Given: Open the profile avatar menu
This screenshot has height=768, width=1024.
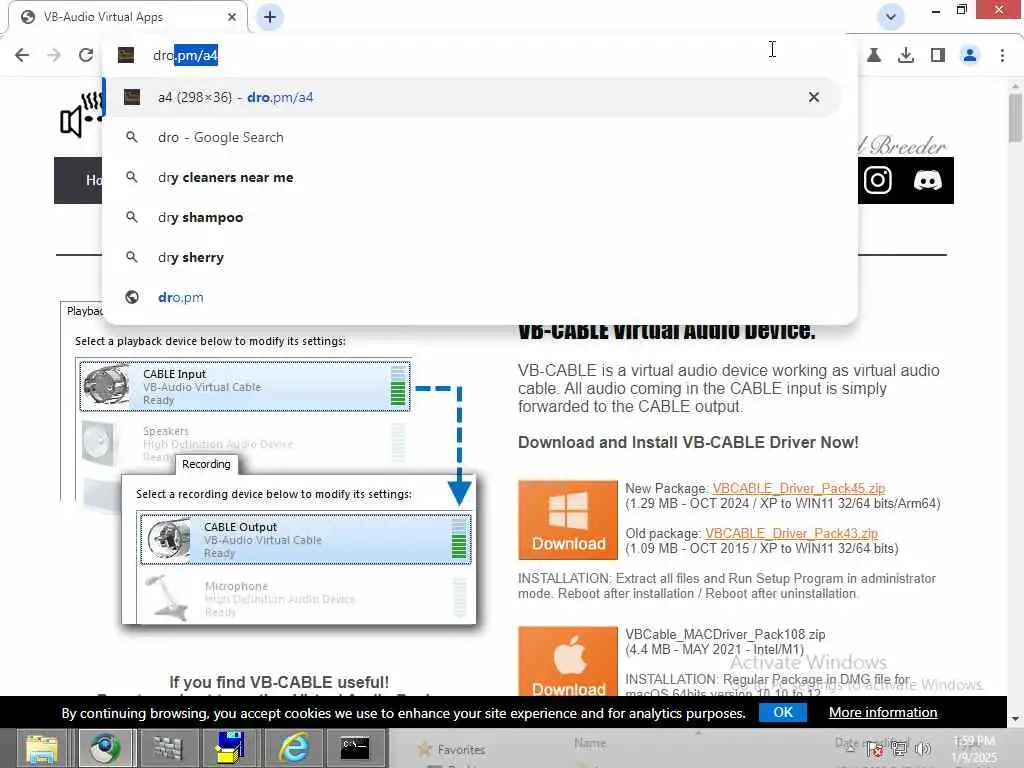Looking at the screenshot, I should click(970, 55).
